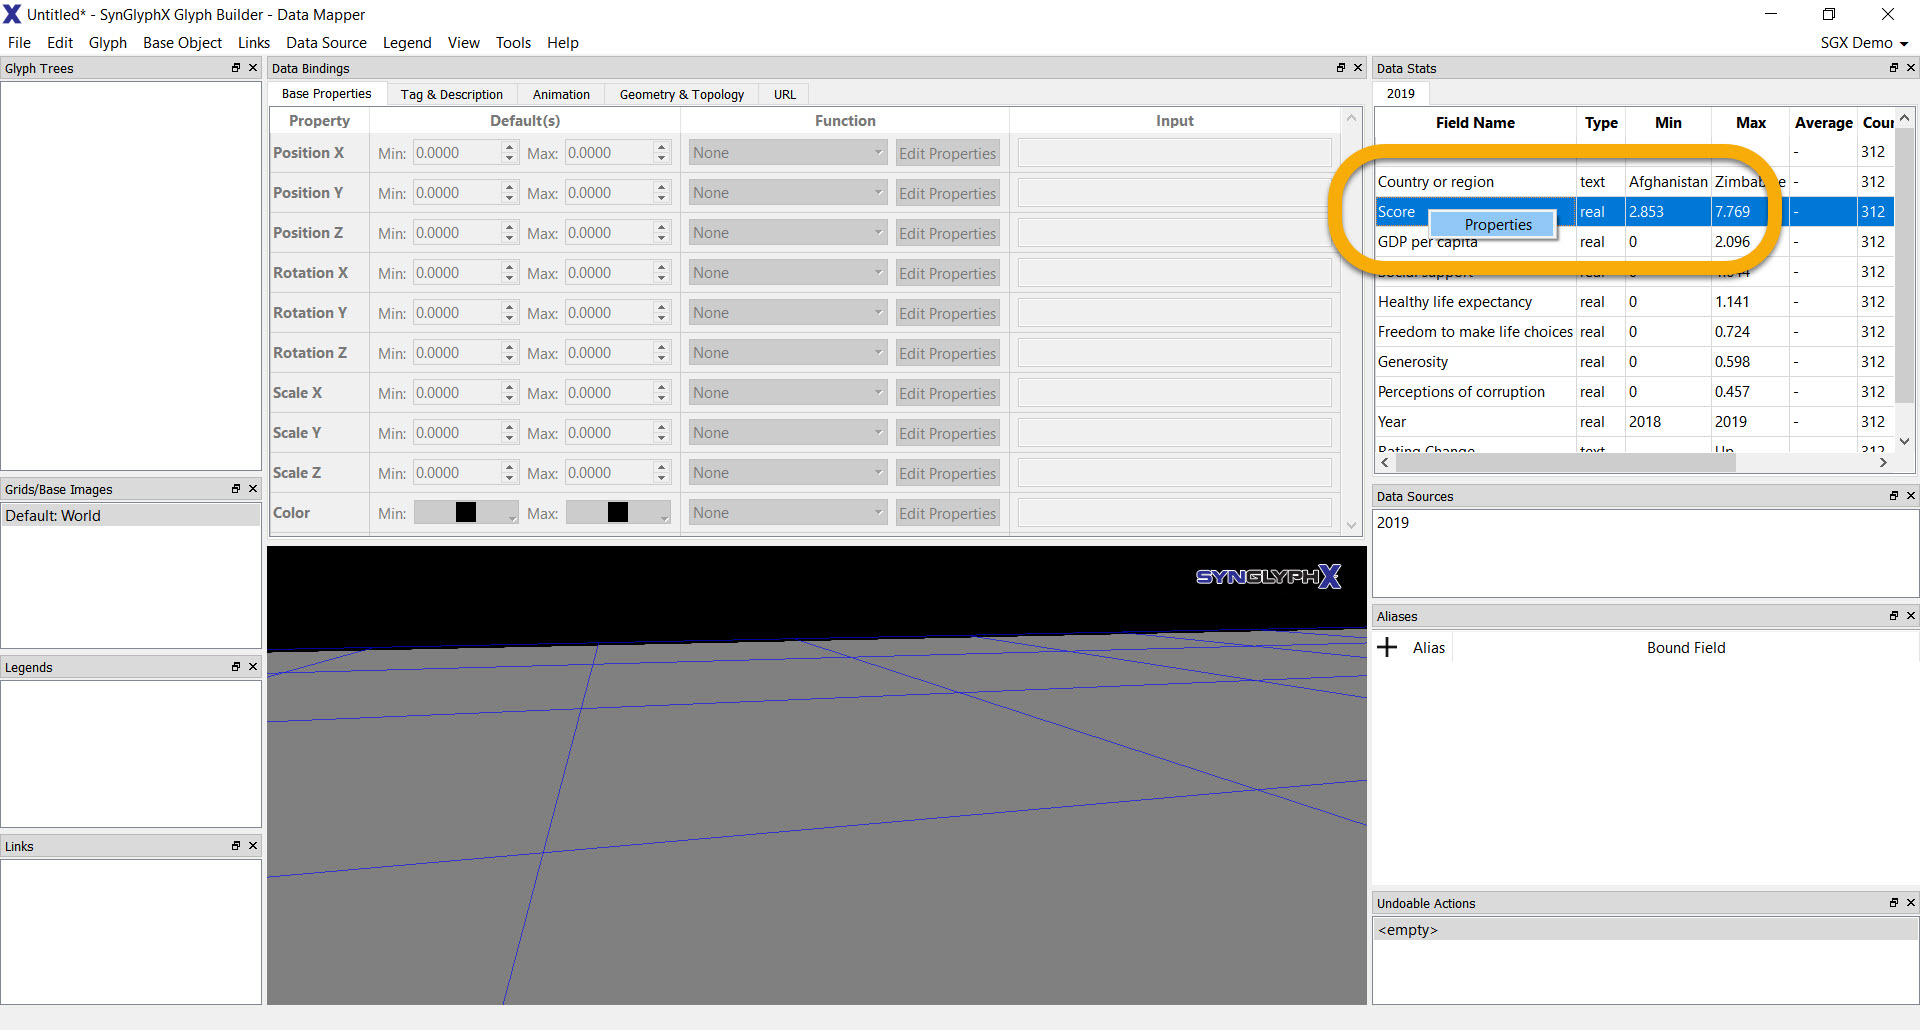Switch to the Animation tab
1920x1030 pixels.
tap(561, 95)
